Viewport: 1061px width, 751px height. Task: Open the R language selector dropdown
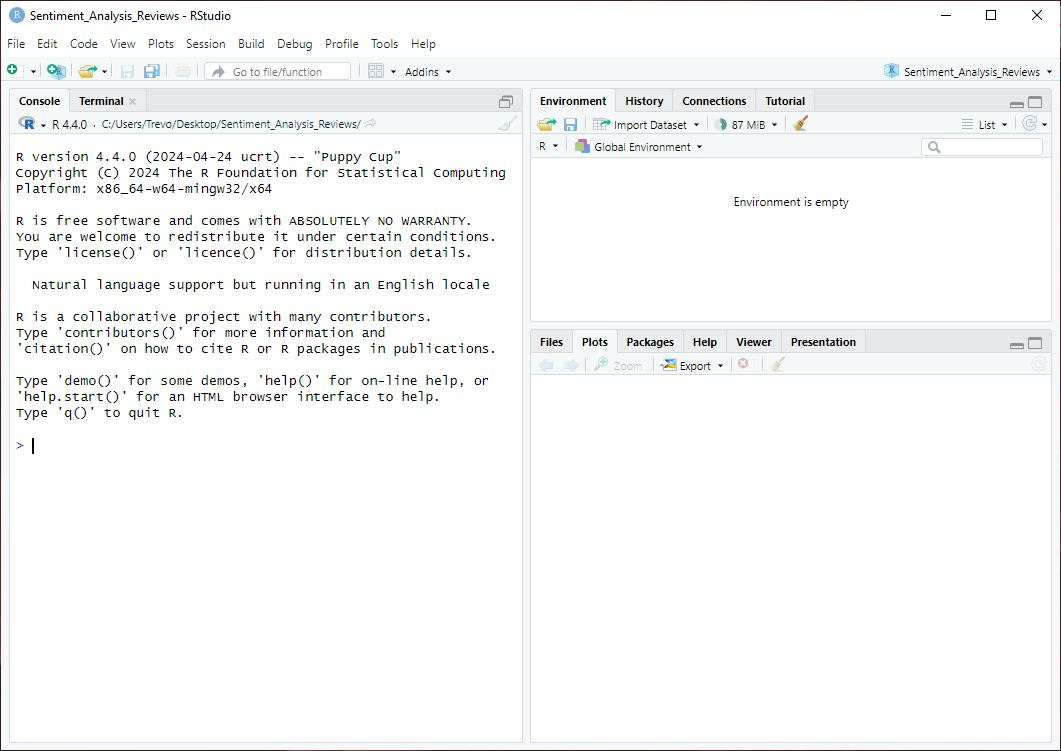(549, 146)
